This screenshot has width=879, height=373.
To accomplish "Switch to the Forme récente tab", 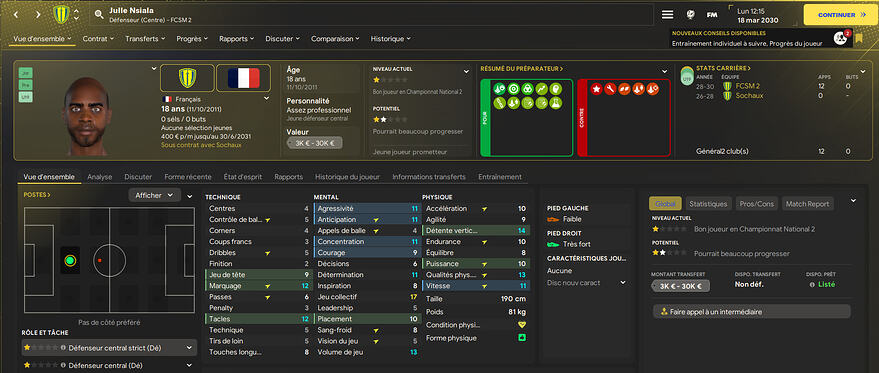I will tap(188, 177).
